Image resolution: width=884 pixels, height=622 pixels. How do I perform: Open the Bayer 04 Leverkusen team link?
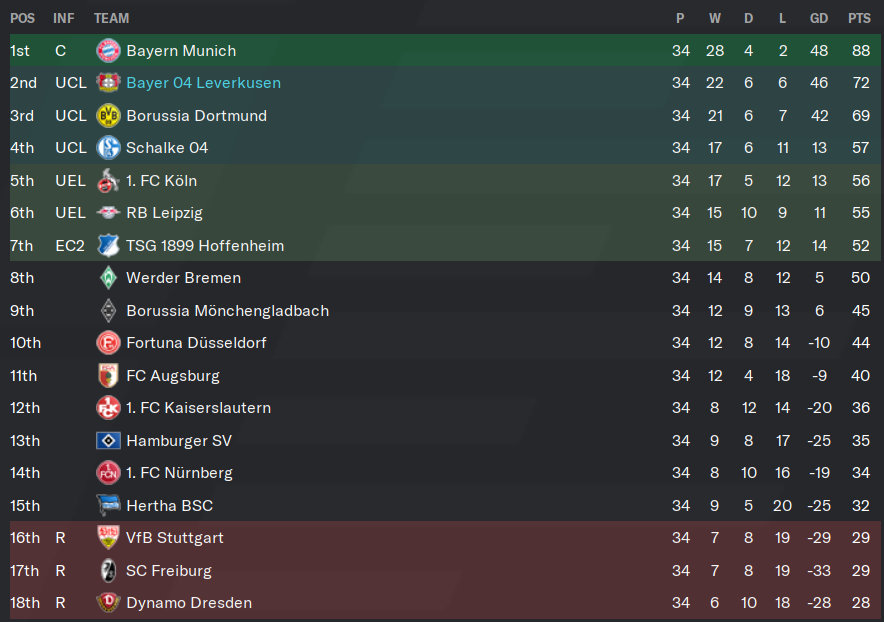point(204,83)
